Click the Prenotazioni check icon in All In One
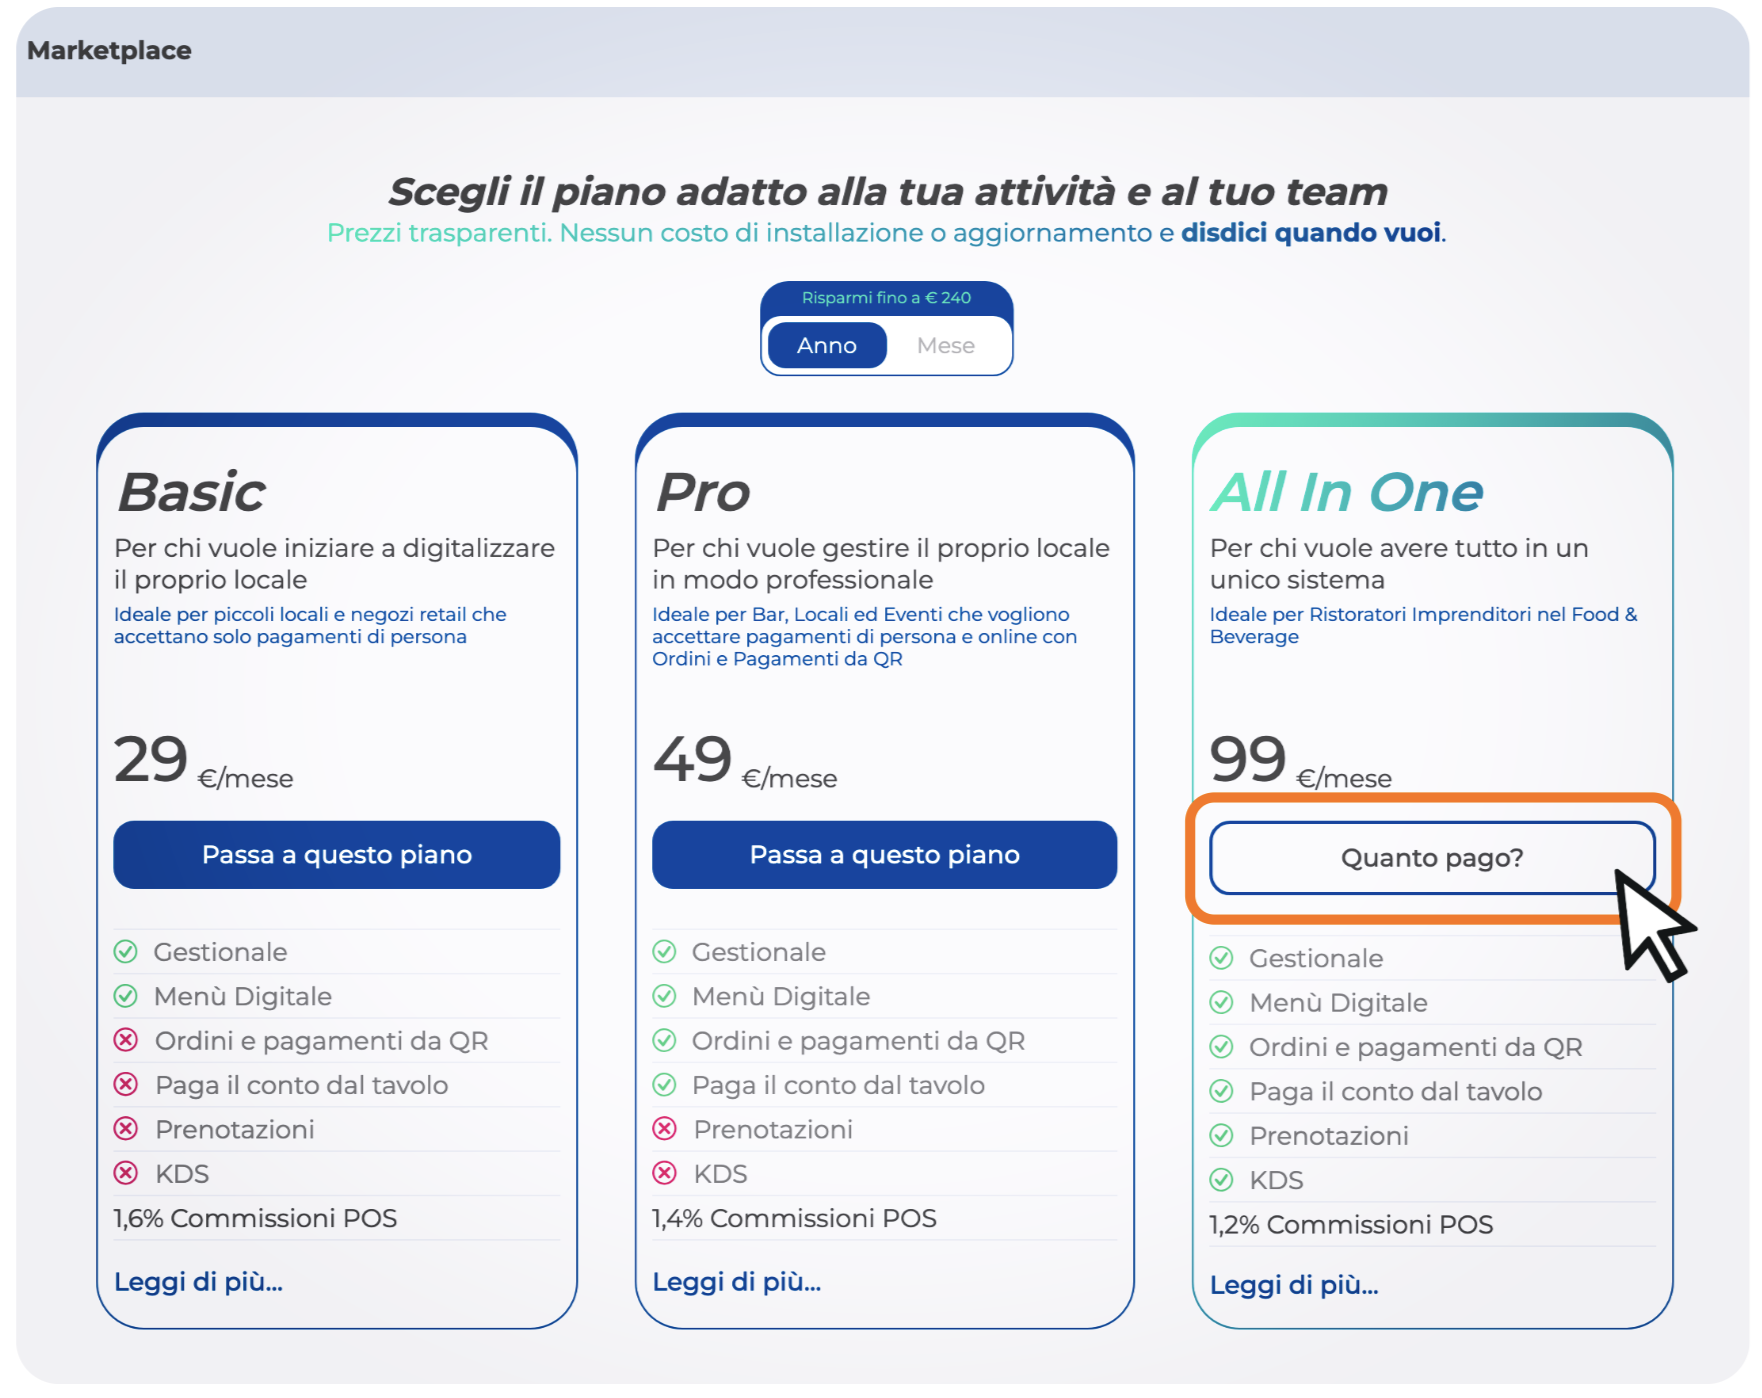Screen dimensions: 1762x1398 (1222, 1135)
